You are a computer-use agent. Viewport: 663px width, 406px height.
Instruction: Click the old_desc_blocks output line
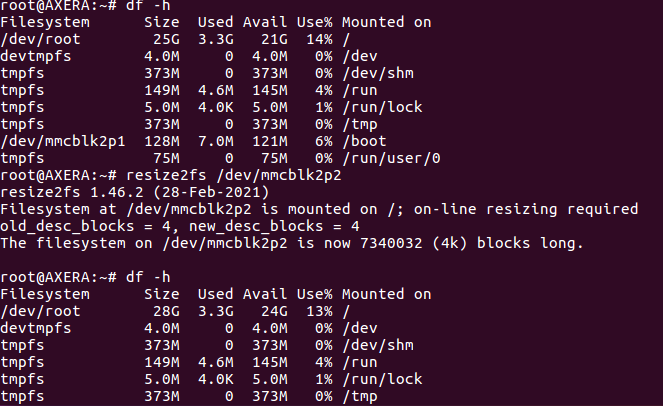(x=180, y=226)
